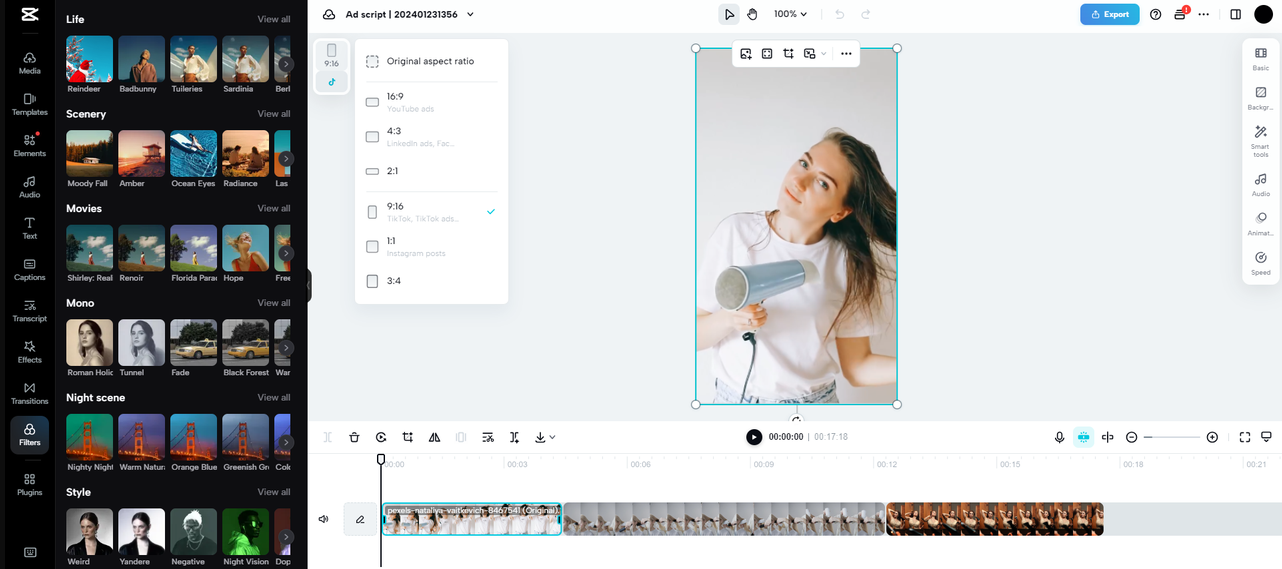Open the Basic tab in right panel
Image resolution: width=1282 pixels, height=569 pixels.
[1261, 58]
